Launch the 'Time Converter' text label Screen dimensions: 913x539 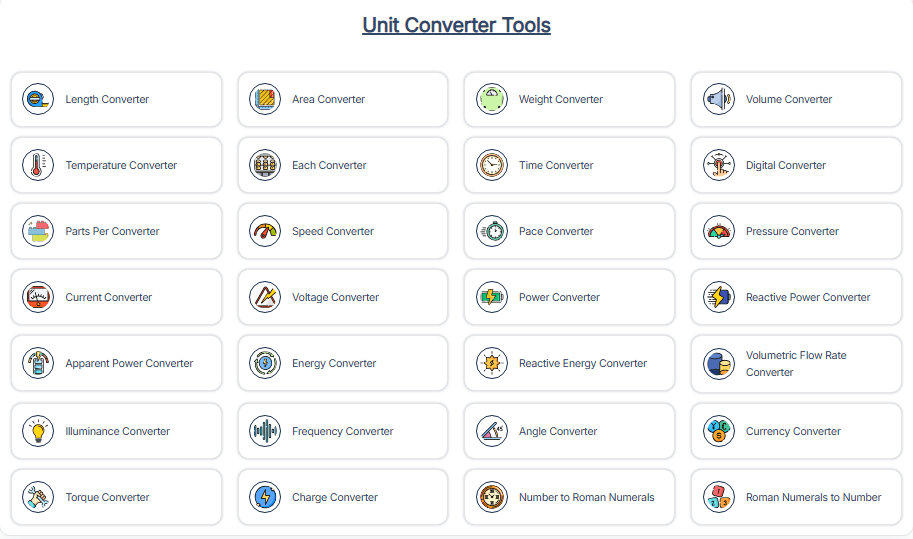(x=556, y=165)
